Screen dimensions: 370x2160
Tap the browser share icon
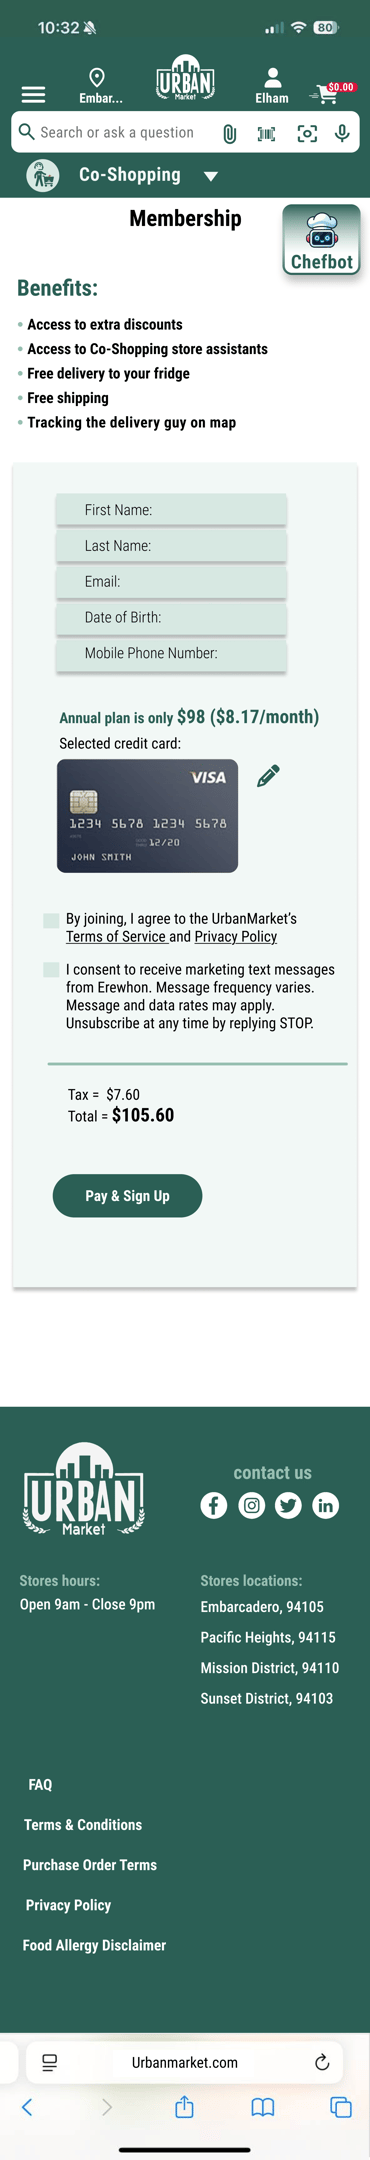[184, 2107]
